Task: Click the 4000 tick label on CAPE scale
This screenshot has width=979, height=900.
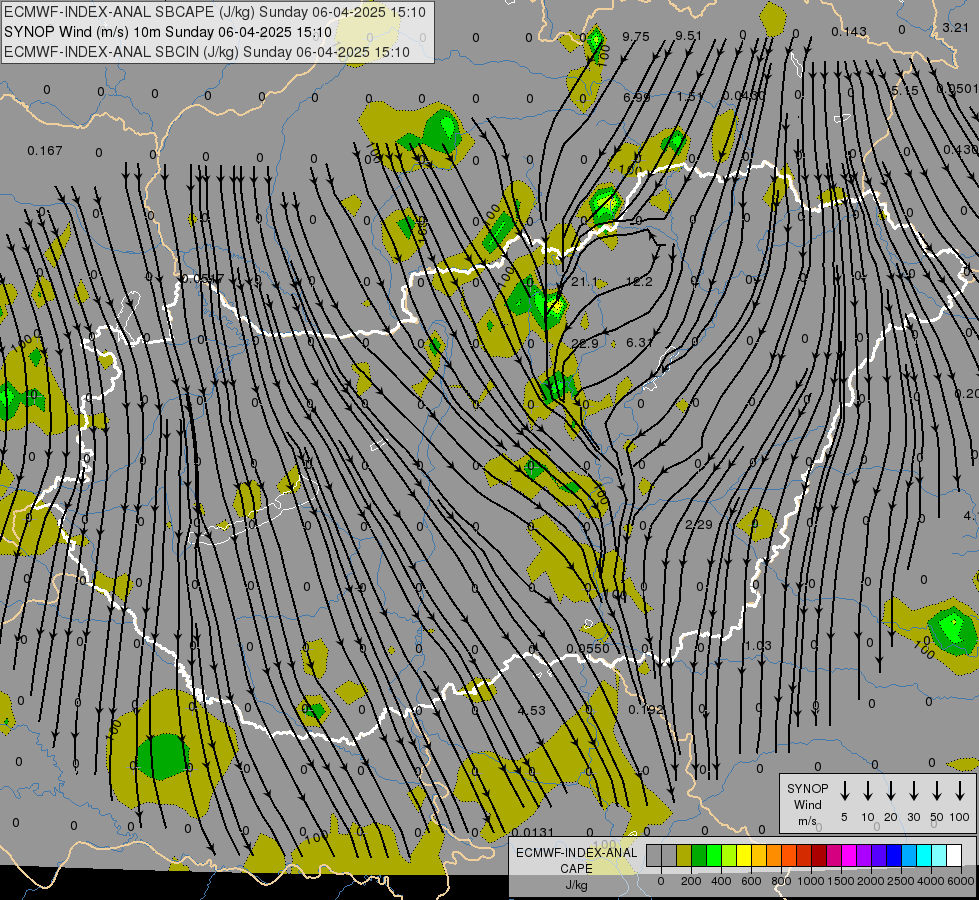Action: (x=931, y=881)
